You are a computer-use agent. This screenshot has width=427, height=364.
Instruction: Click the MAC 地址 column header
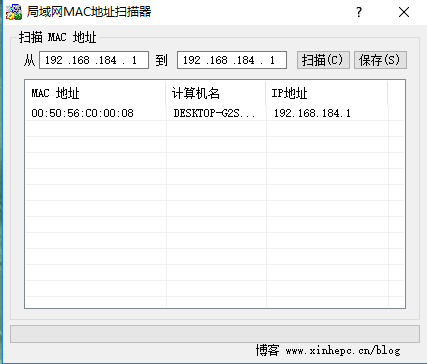click(x=96, y=93)
